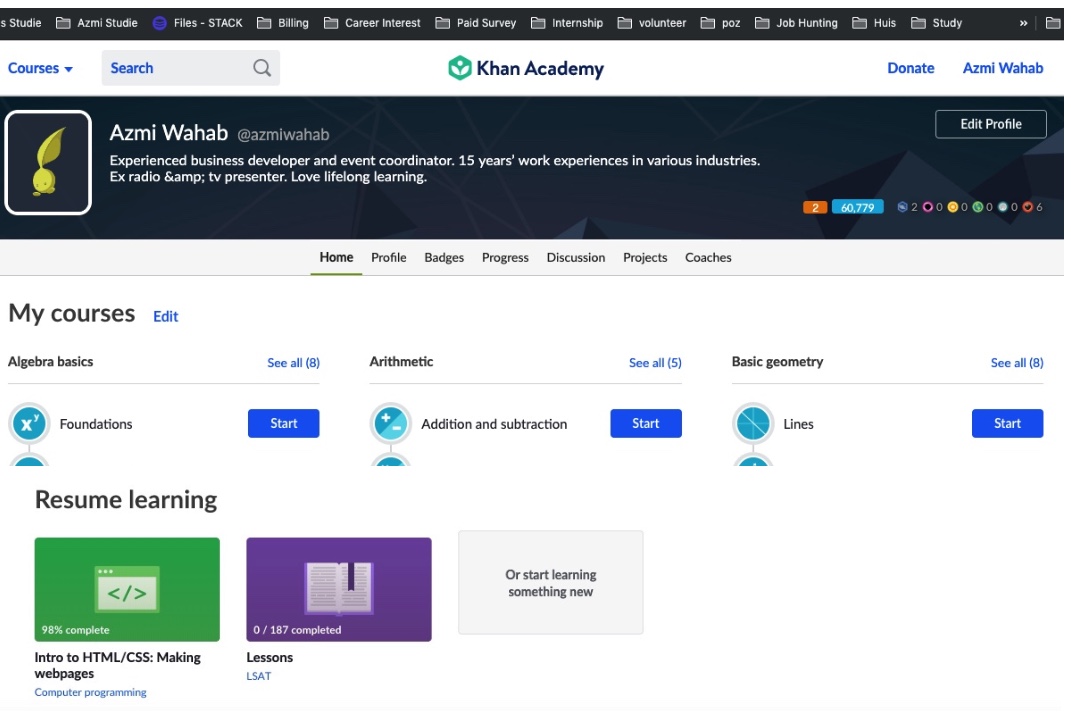The height and width of the screenshot is (713, 1071).
Task: Open the Billing bookmark folder
Action: 283,23
